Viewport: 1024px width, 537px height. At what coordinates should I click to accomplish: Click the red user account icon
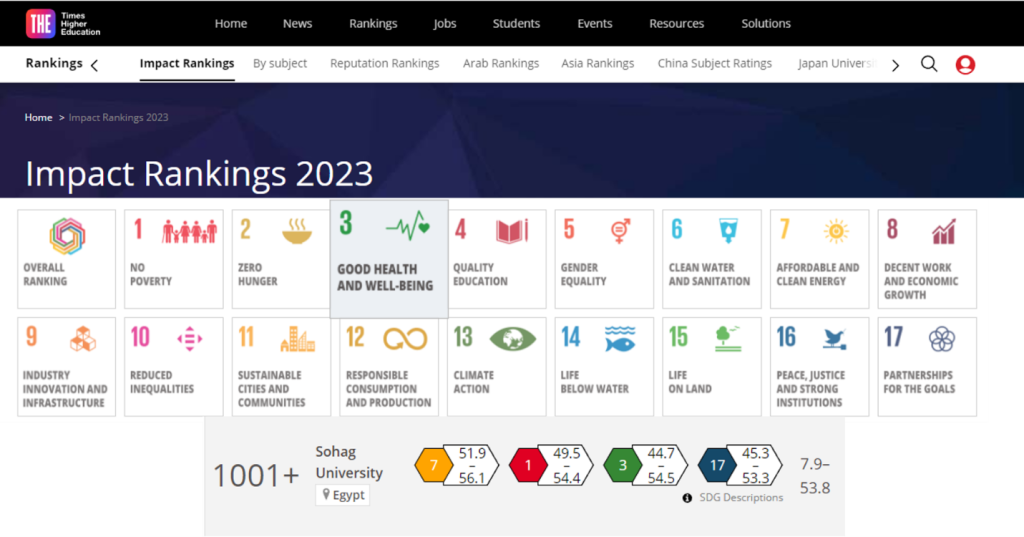coord(965,65)
